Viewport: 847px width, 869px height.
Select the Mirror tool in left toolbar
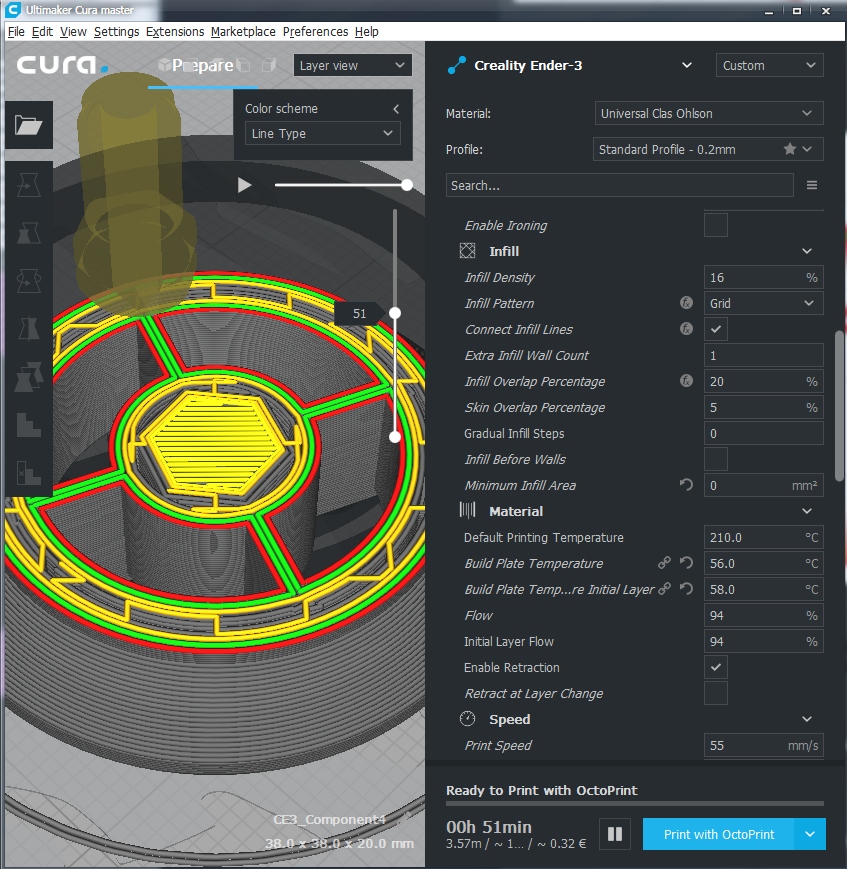tap(29, 329)
